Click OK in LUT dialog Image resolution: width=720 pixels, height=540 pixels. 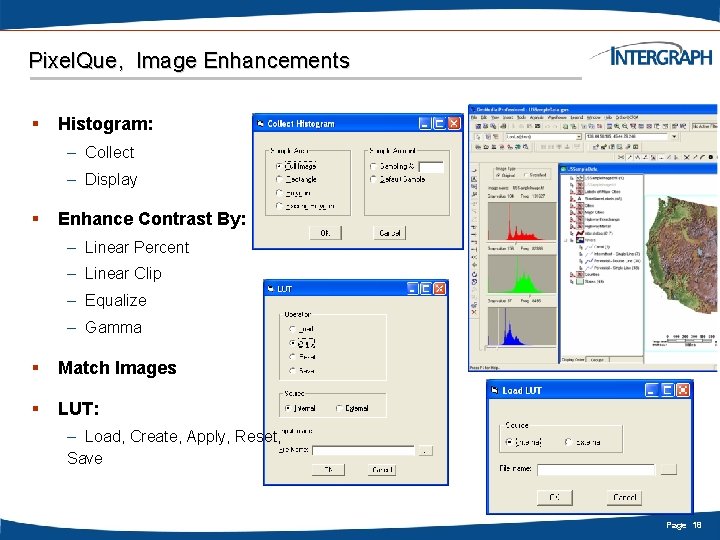tap(328, 469)
